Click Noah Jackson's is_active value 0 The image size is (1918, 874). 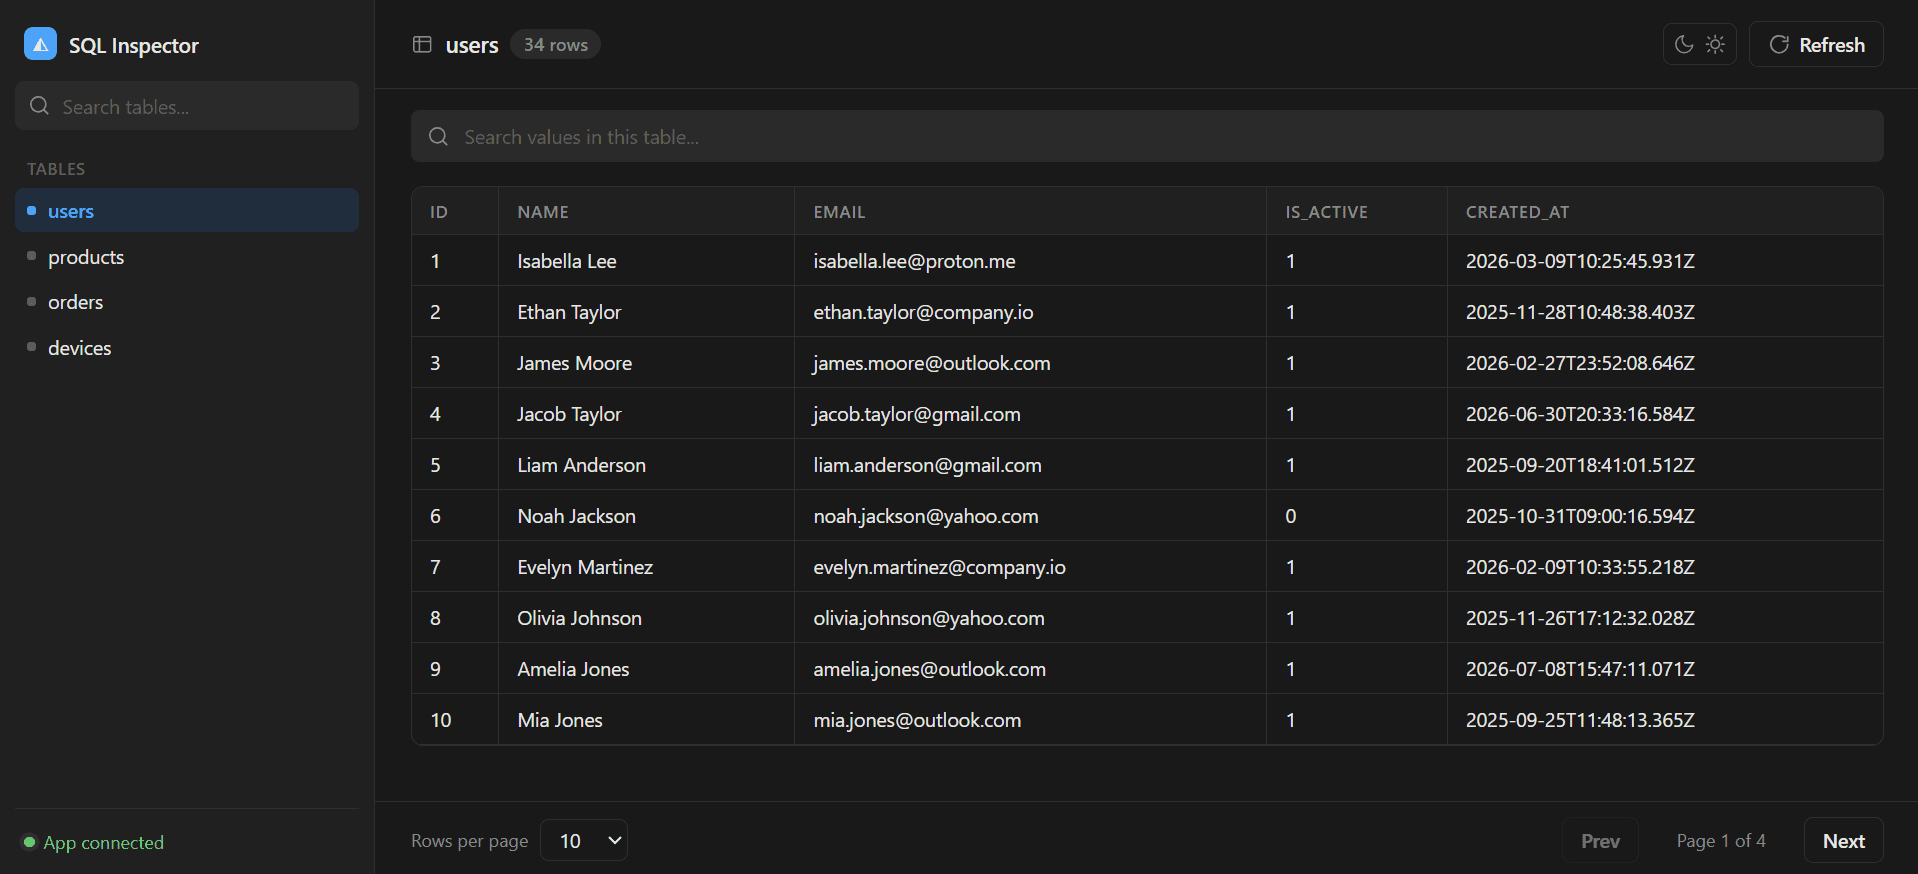point(1290,516)
